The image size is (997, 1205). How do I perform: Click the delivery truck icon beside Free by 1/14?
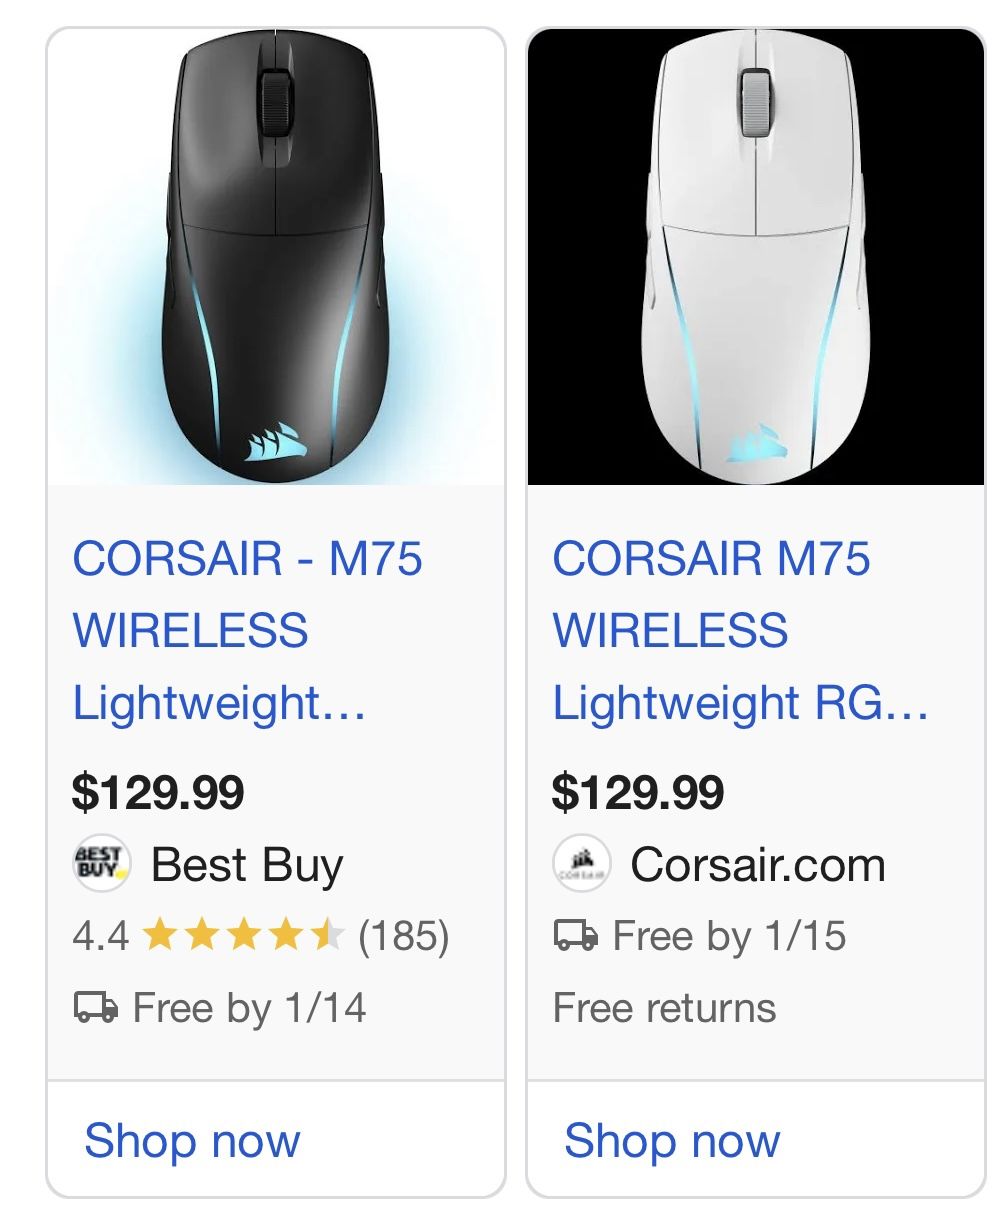pos(95,1006)
